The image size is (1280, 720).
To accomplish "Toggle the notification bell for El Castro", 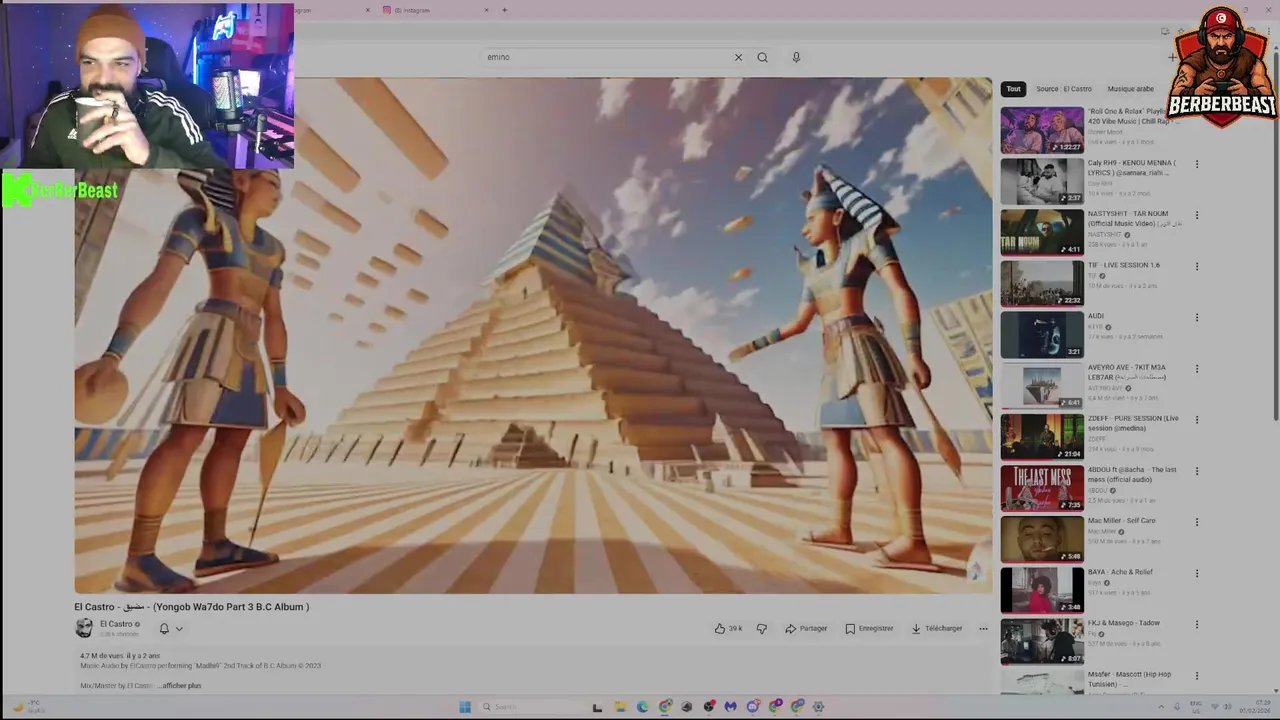I will coord(164,629).
